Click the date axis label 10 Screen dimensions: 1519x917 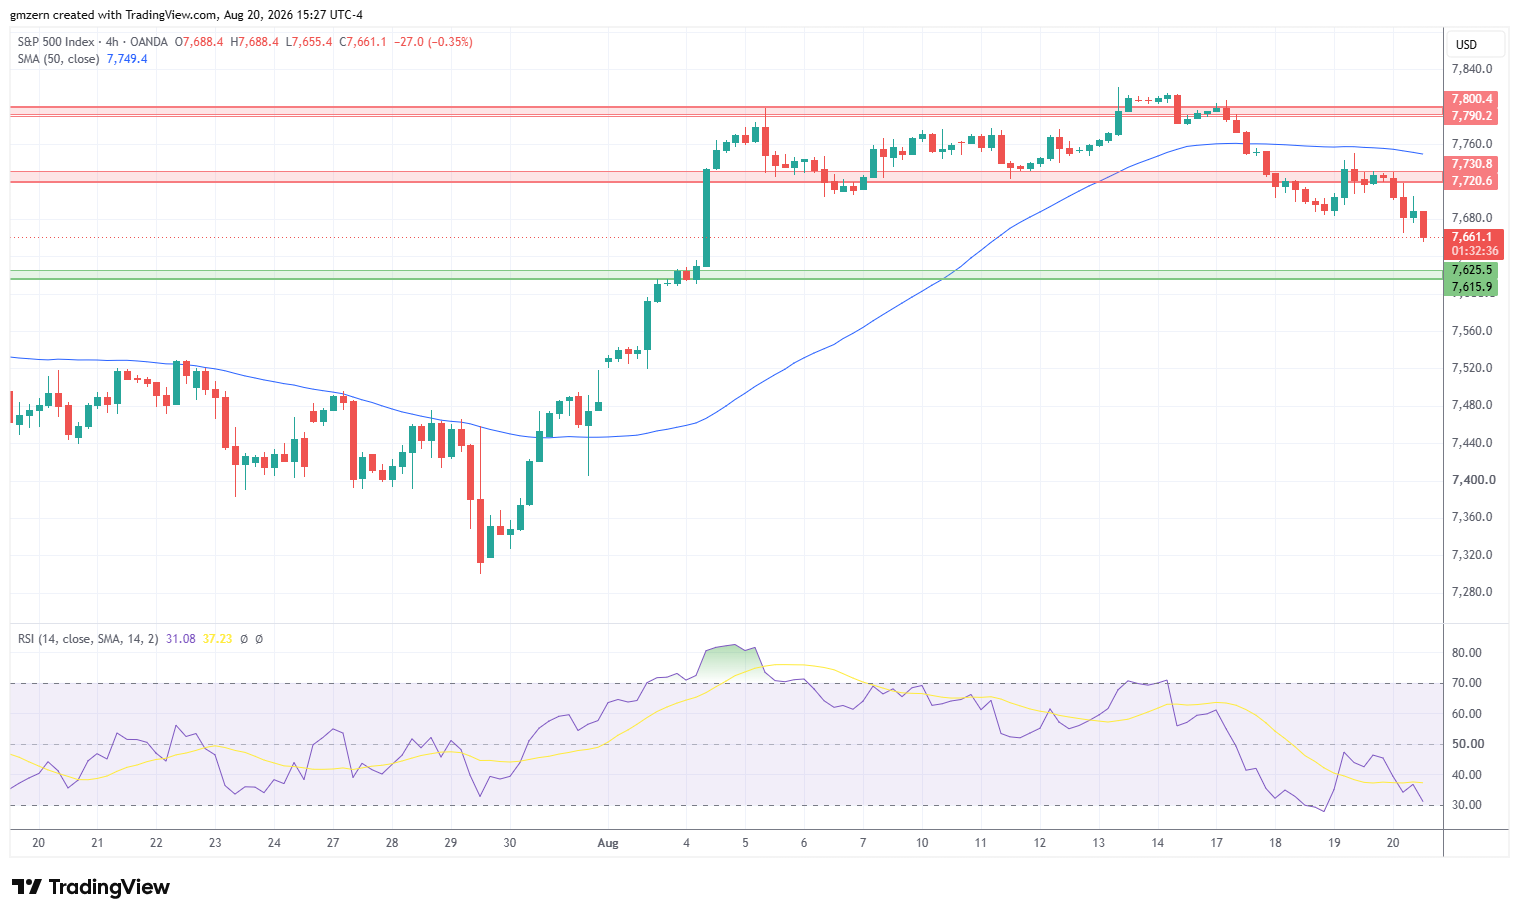tap(922, 843)
